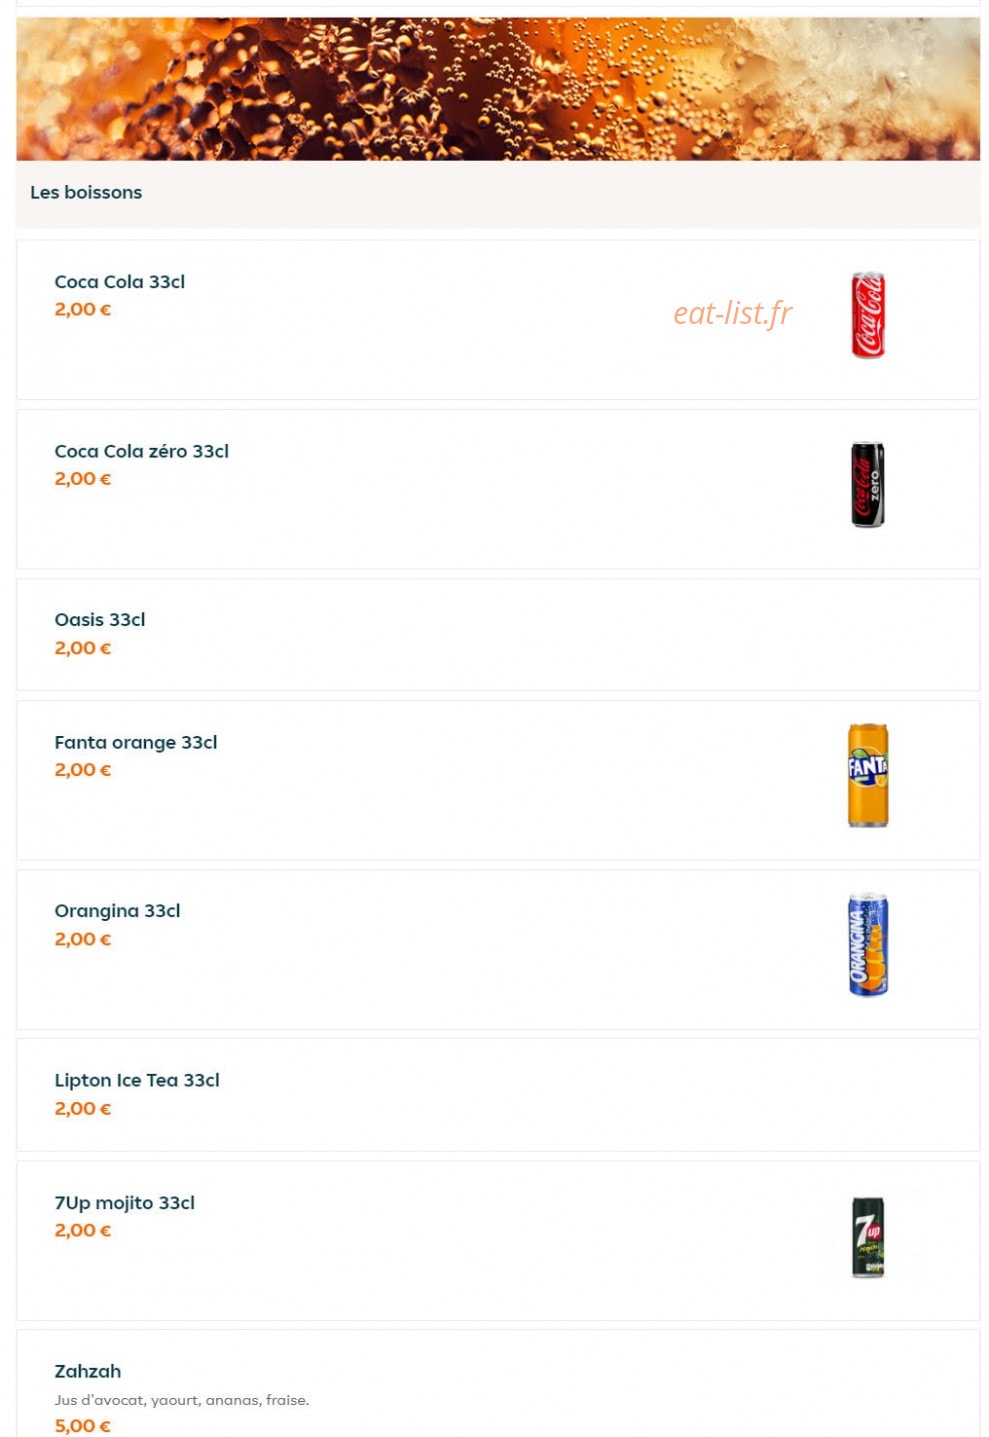Open the Oasis 33cl drink item

[x=498, y=634]
